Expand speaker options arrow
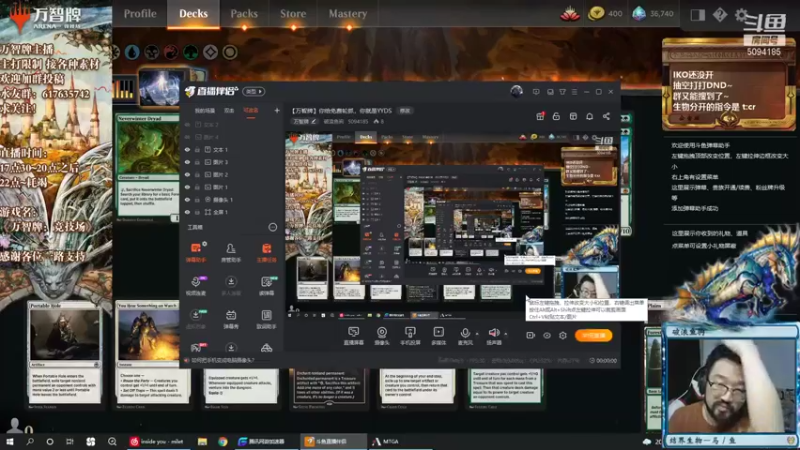Image resolution: width=800 pixels, height=450 pixels. pyautogui.click(x=506, y=334)
